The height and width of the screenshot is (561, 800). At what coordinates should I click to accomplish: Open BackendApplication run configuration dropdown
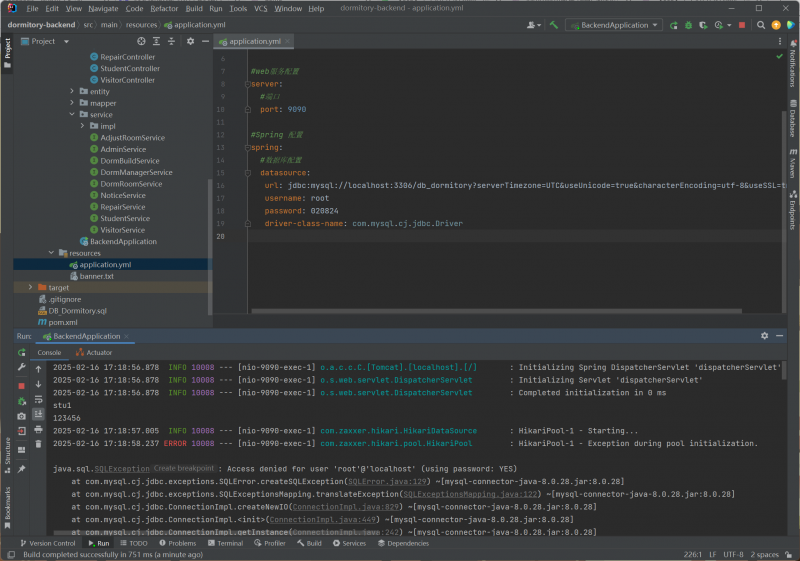coord(614,25)
